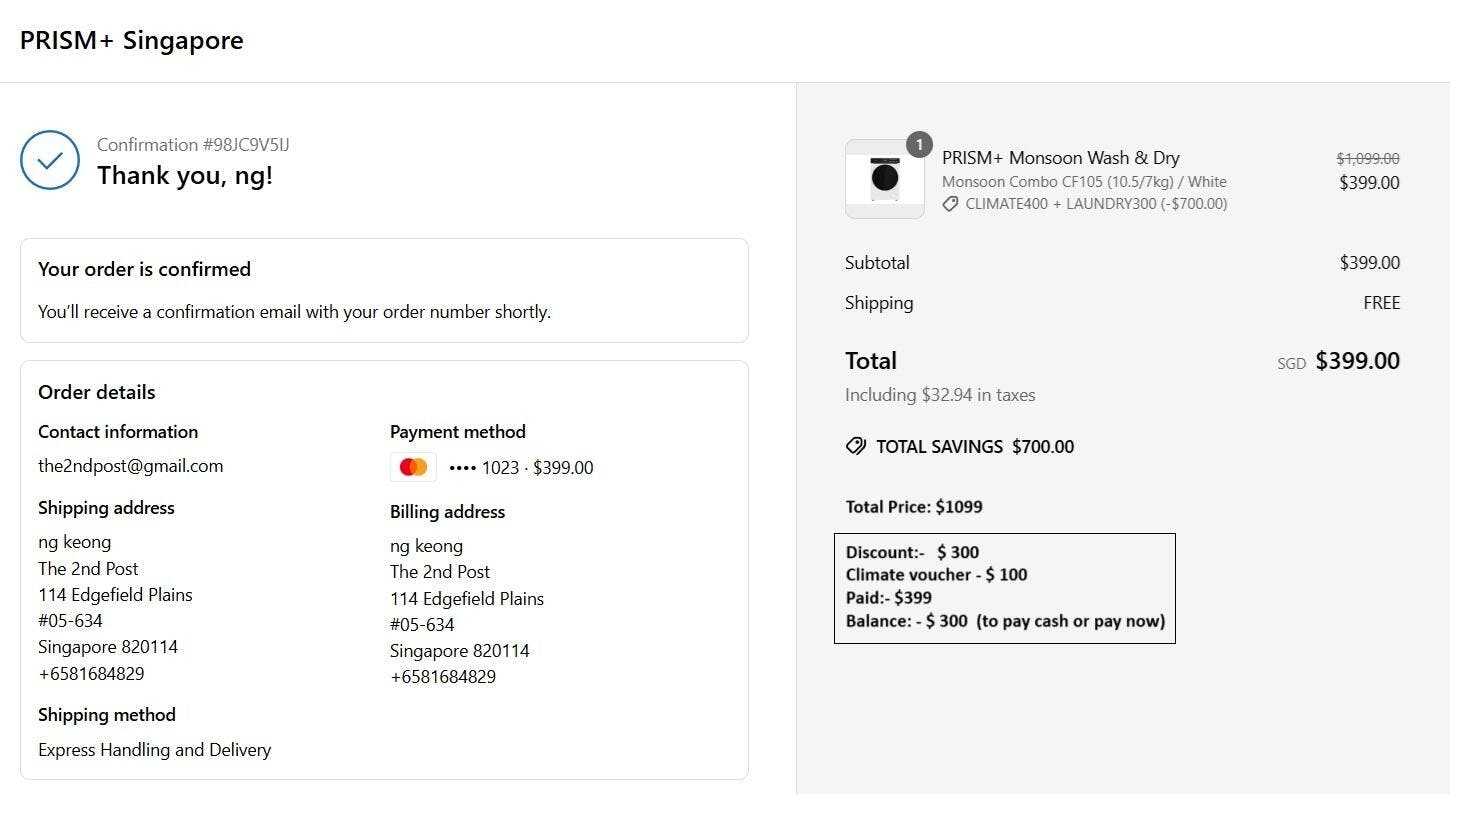Click the quantity badge on the product image
The height and width of the screenshot is (815, 1461).
click(x=919, y=145)
